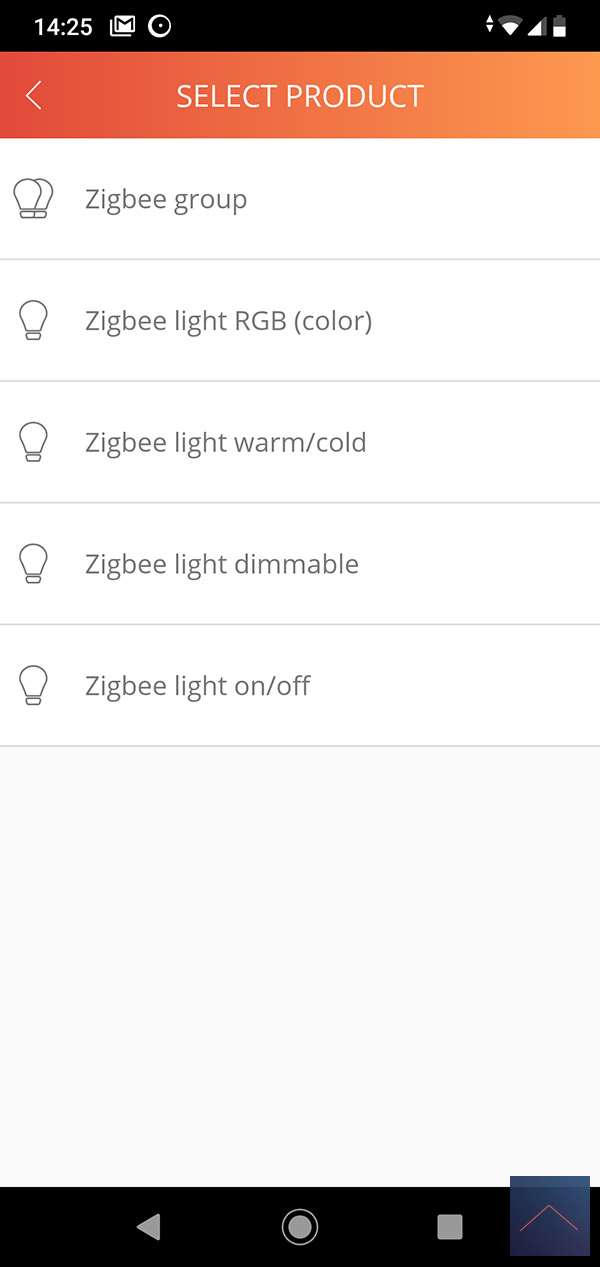Tap the Wi-Fi status icon
The height and width of the screenshot is (1267, 600).
tap(511, 26)
